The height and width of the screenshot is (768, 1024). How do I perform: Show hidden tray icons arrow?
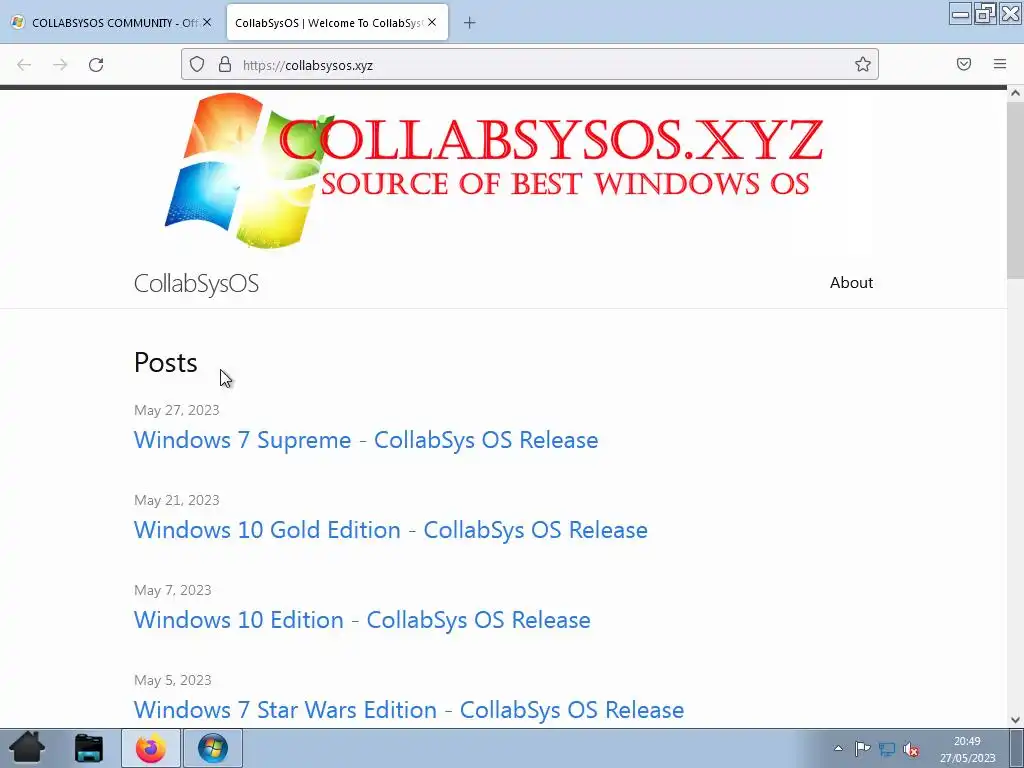[x=839, y=748]
